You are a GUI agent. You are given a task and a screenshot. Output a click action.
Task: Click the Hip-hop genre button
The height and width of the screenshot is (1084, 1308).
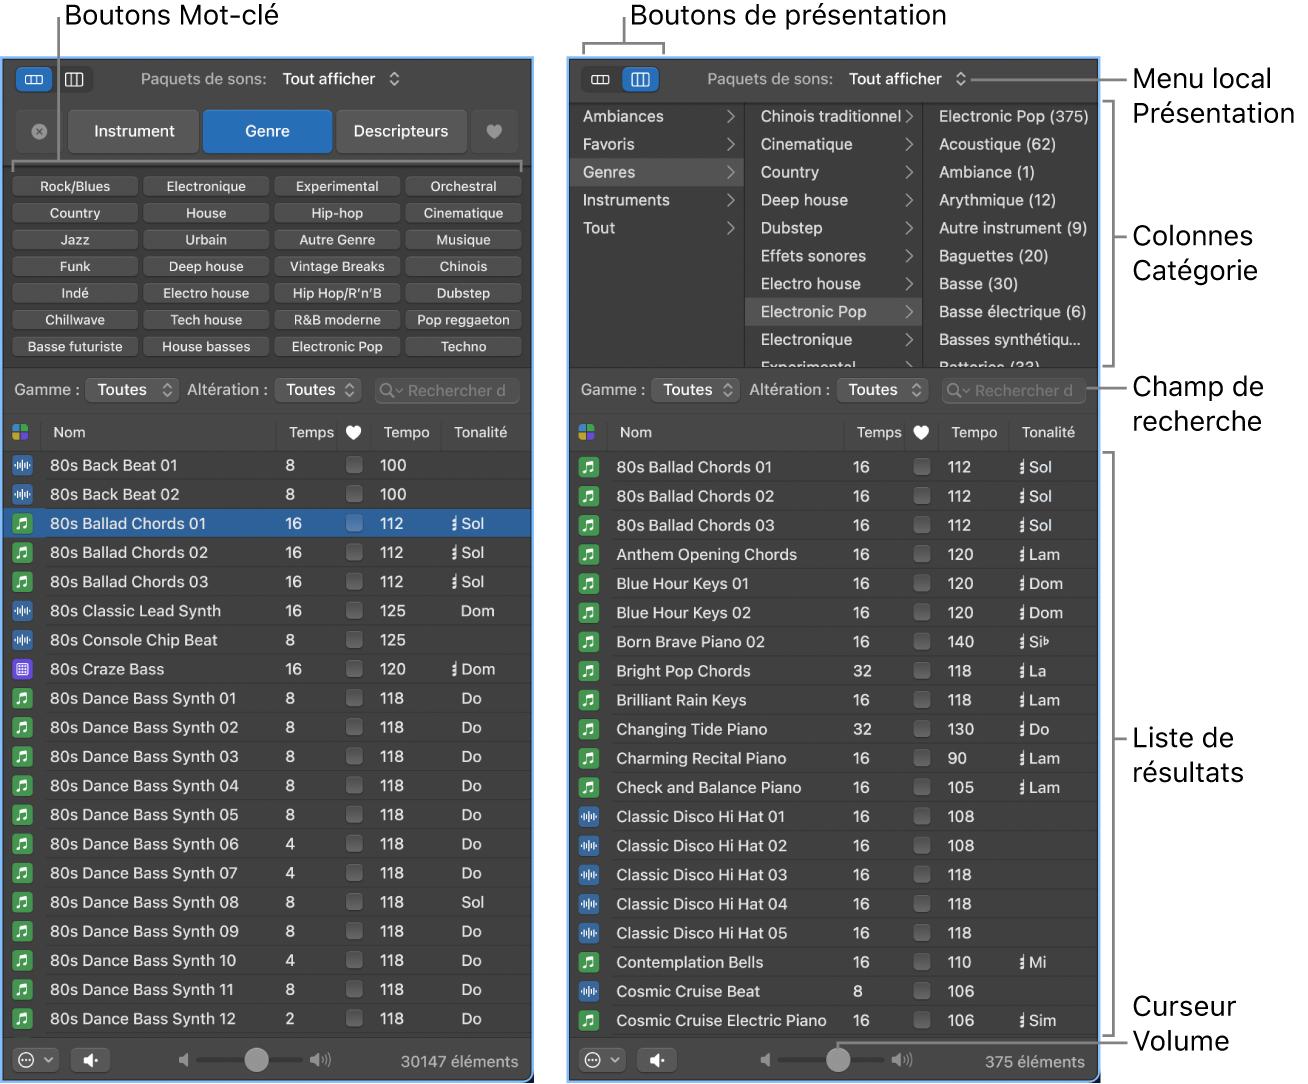coord(337,213)
